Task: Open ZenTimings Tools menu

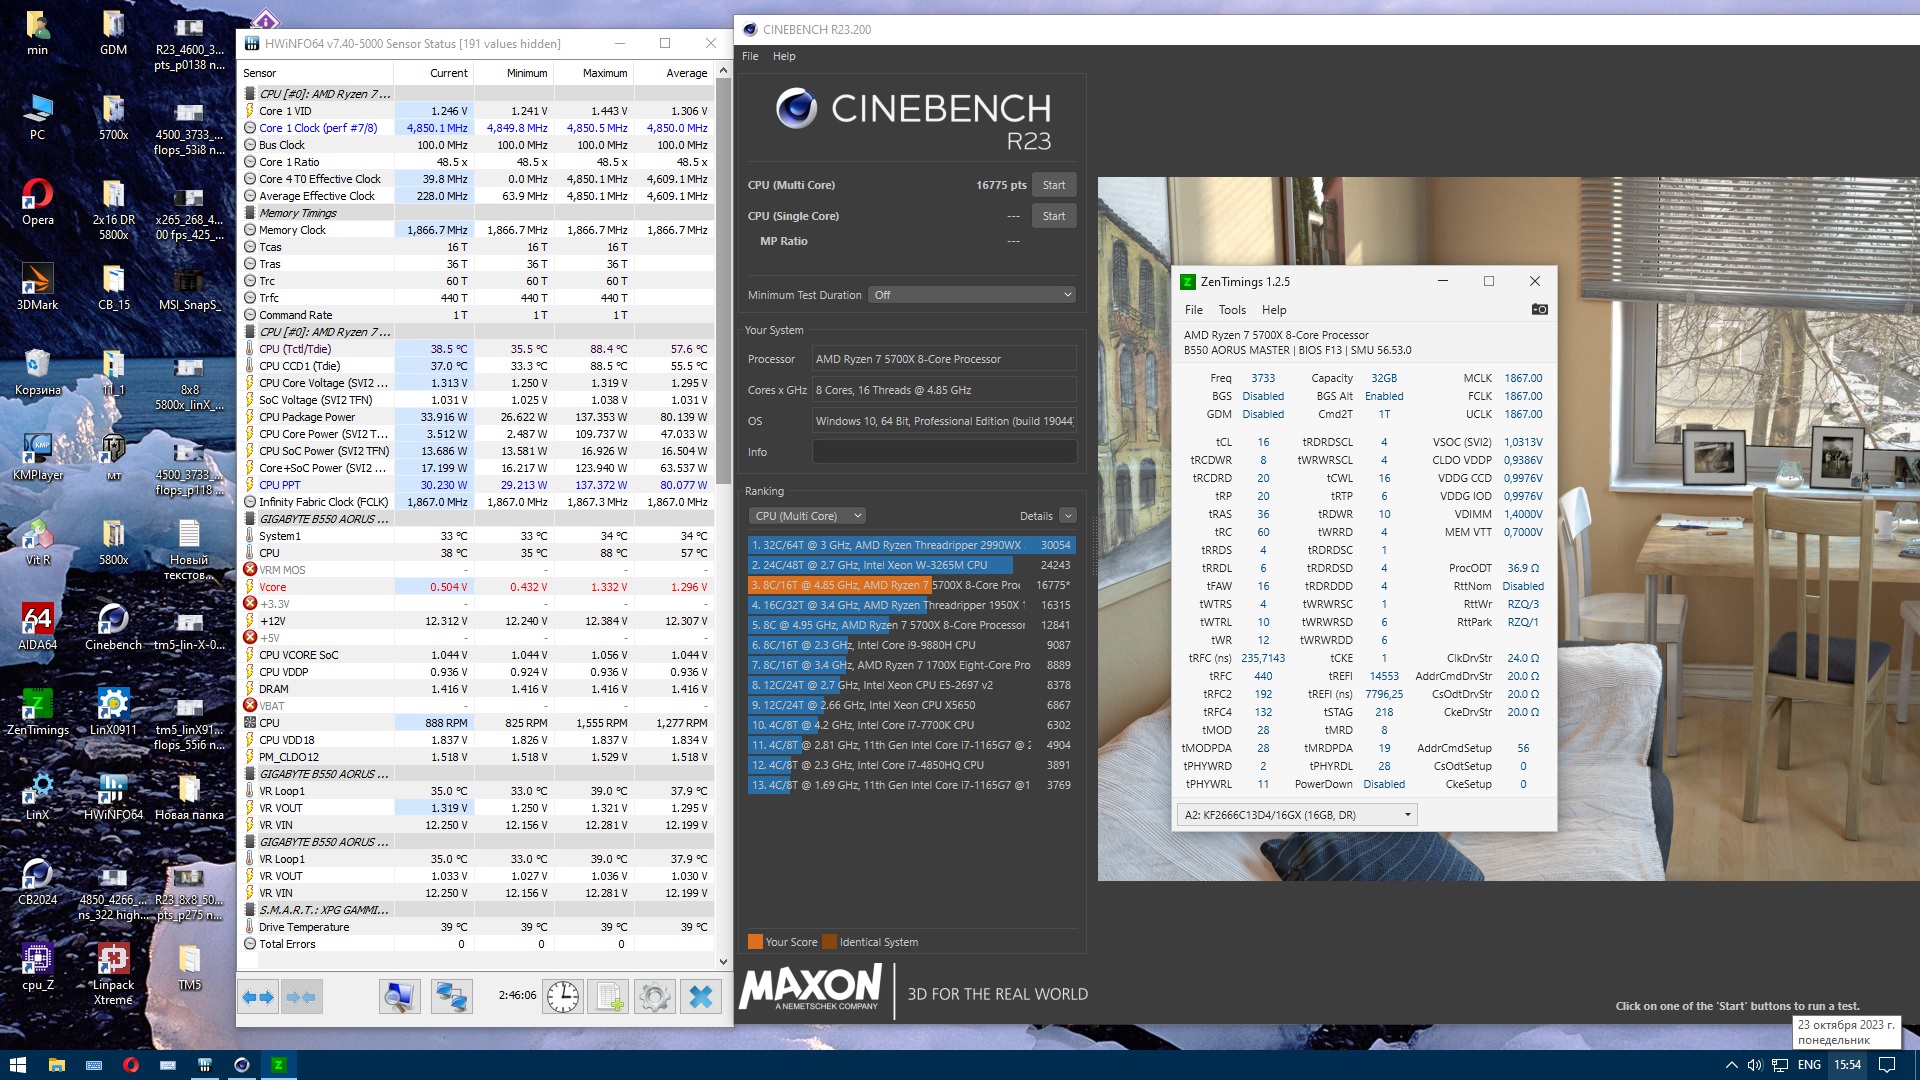Action: 1232,310
